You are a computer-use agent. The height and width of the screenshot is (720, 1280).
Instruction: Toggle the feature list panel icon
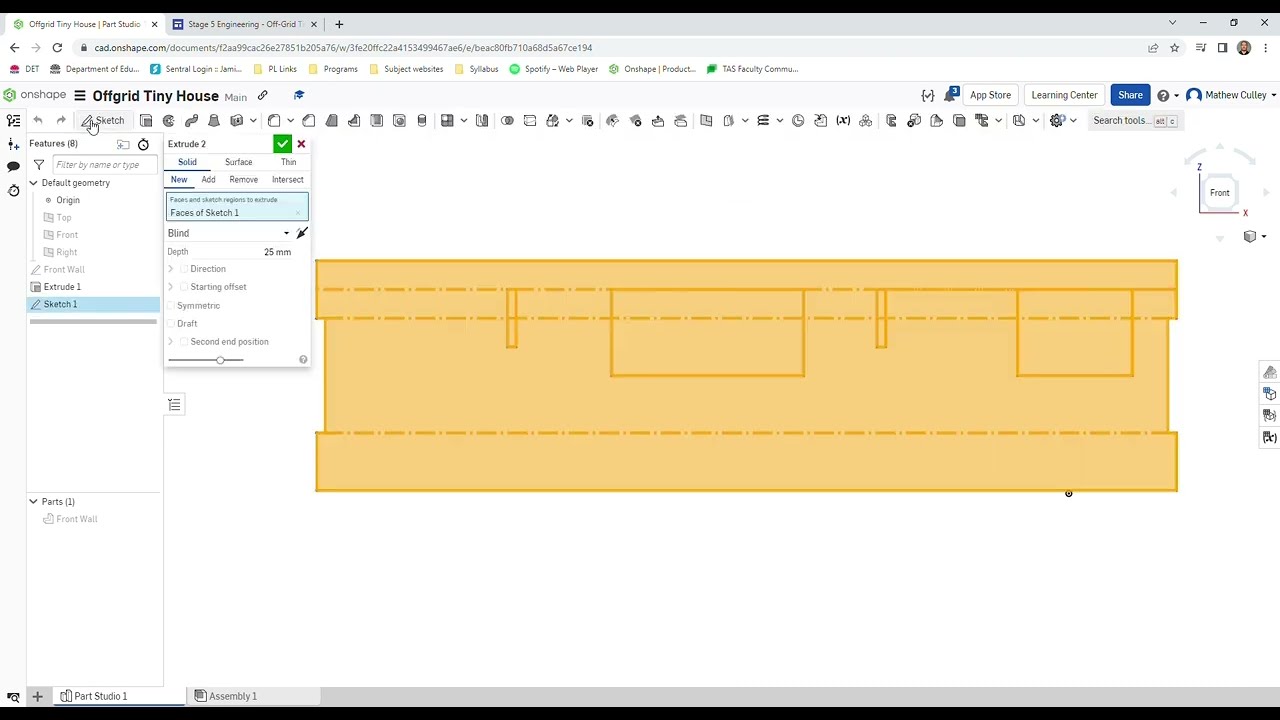coord(13,120)
